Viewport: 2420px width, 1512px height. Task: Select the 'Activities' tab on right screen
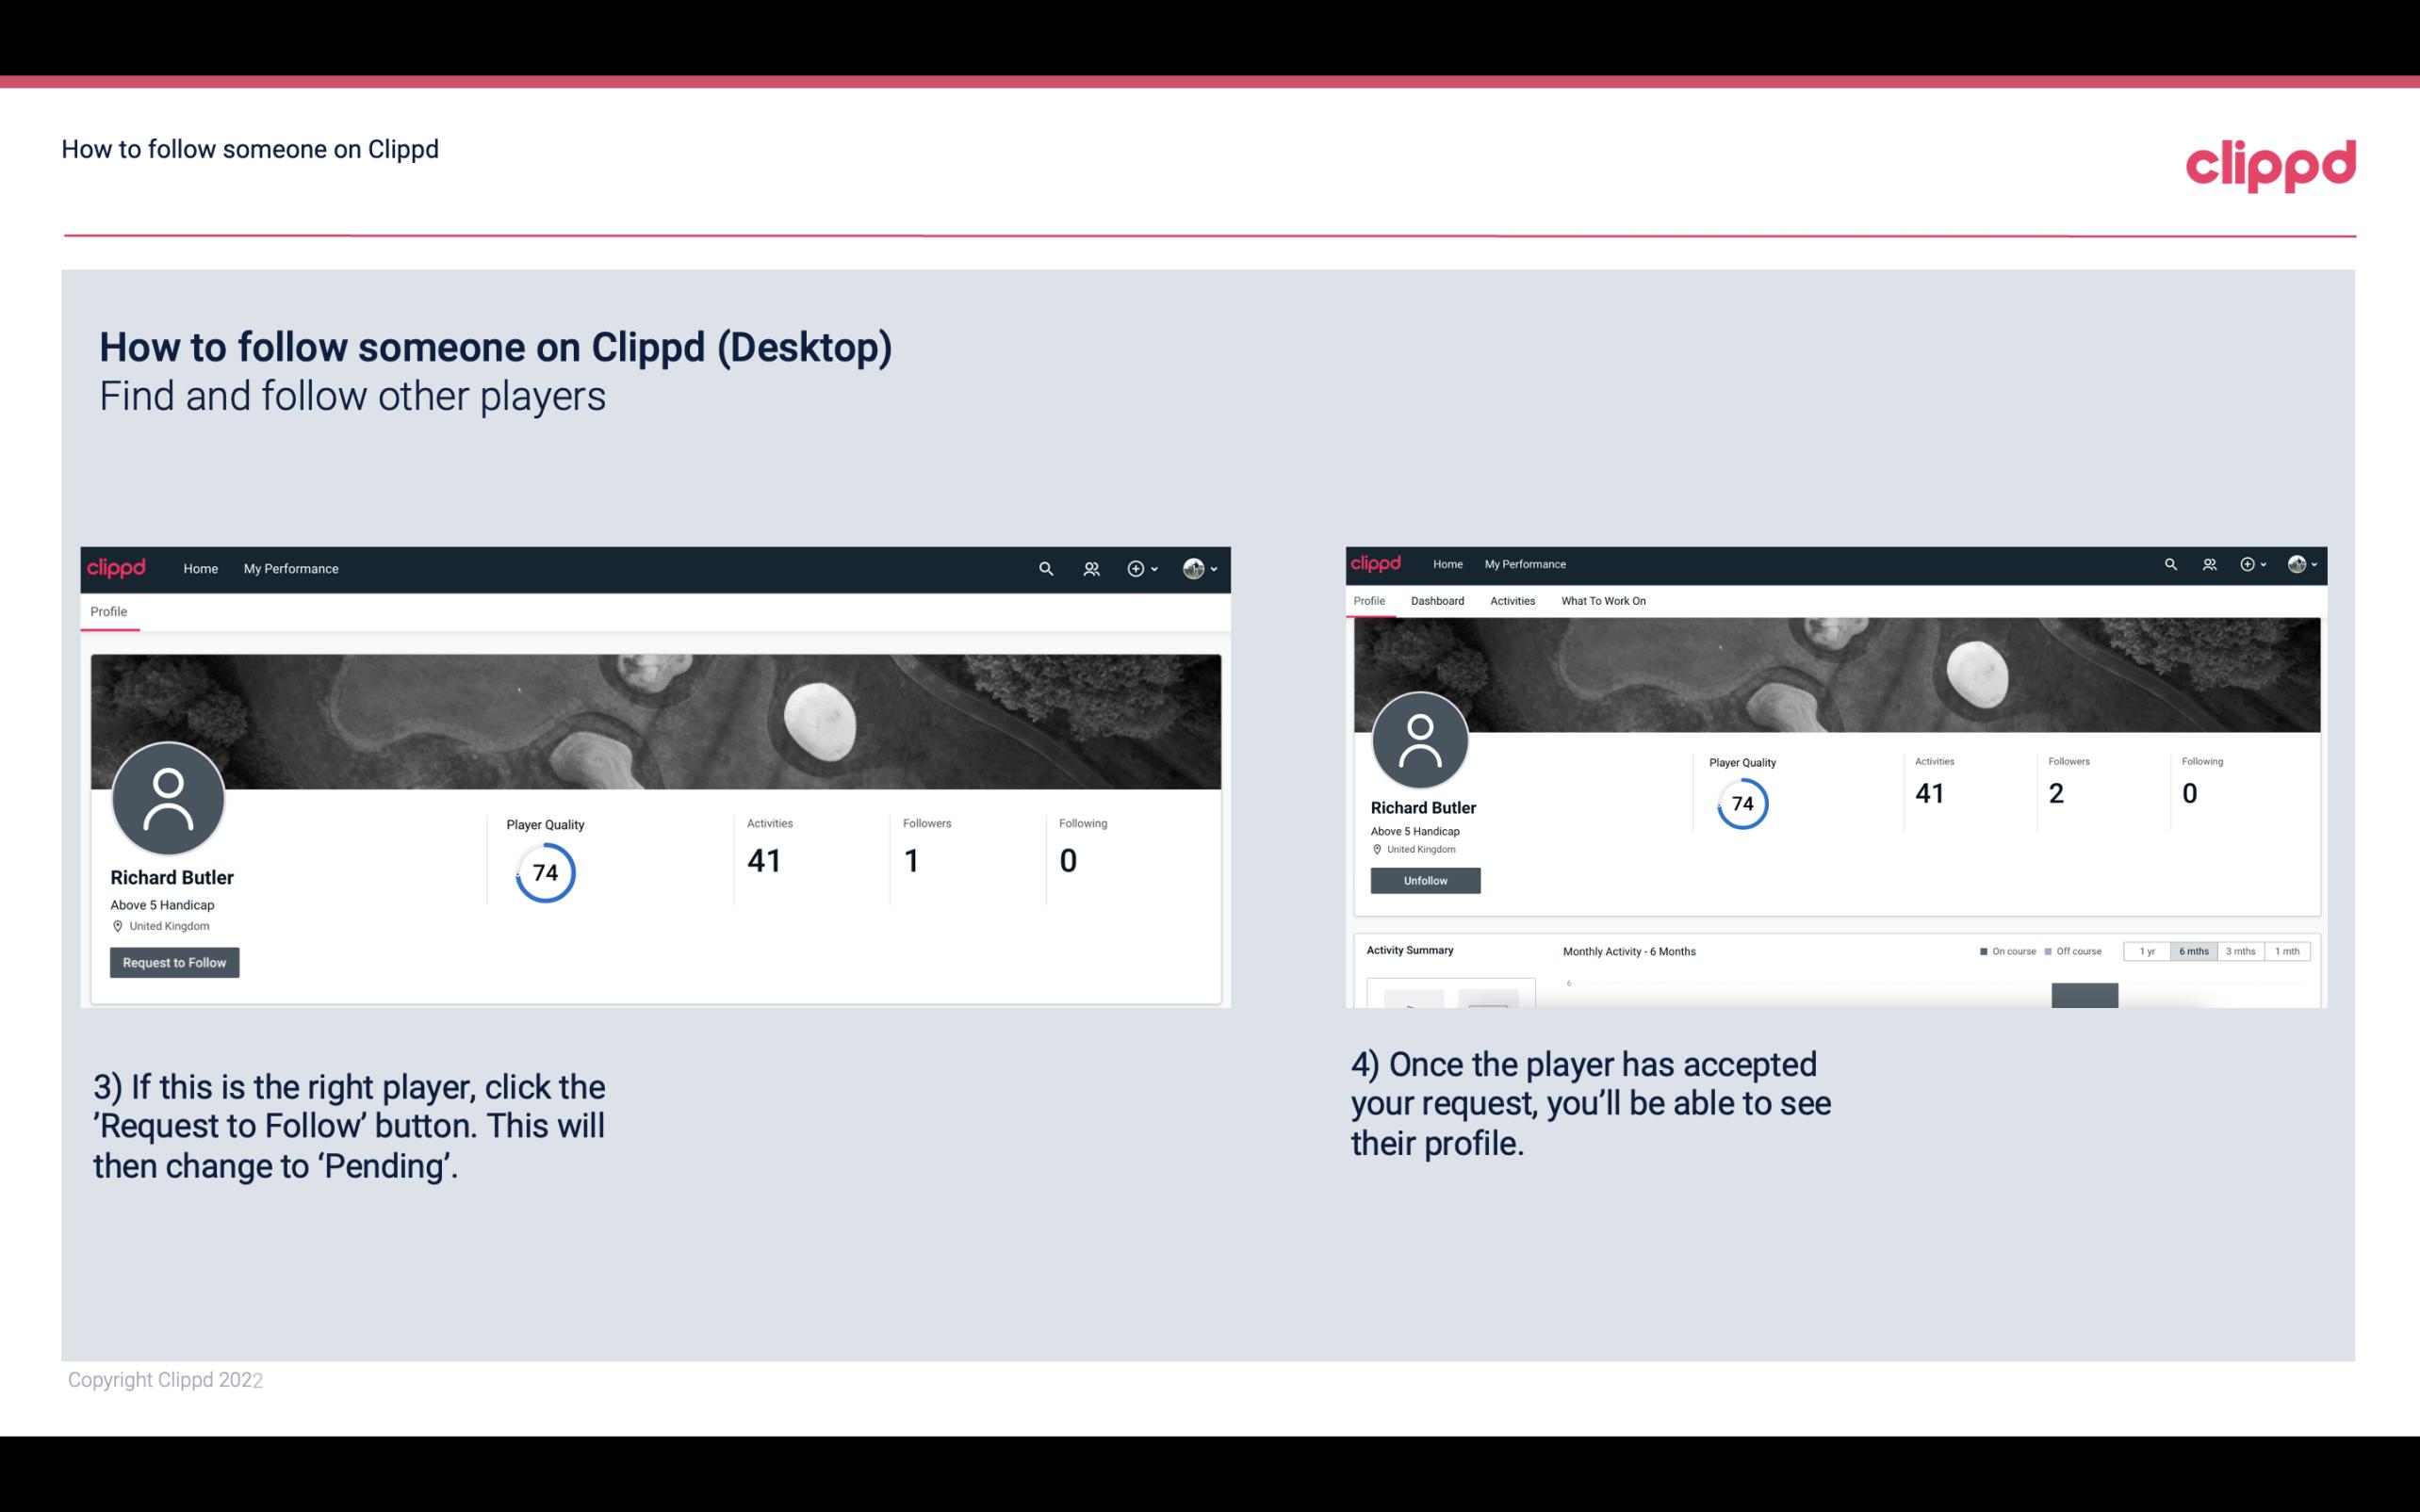click(x=1511, y=601)
